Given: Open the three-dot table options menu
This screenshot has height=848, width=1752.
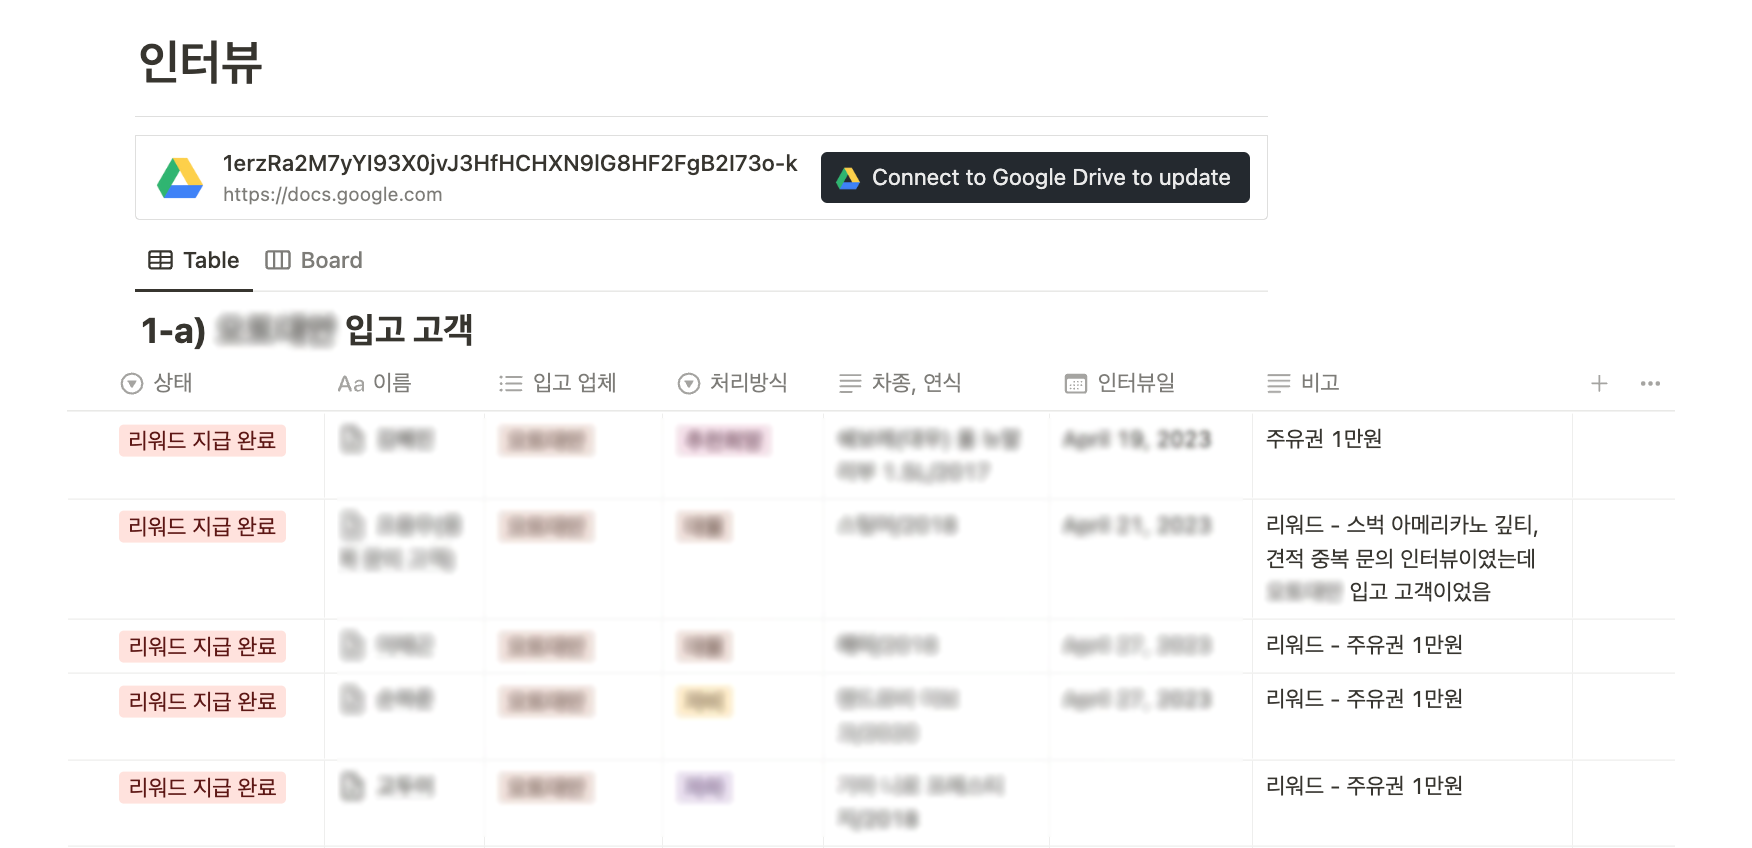Looking at the screenshot, I should [x=1650, y=384].
